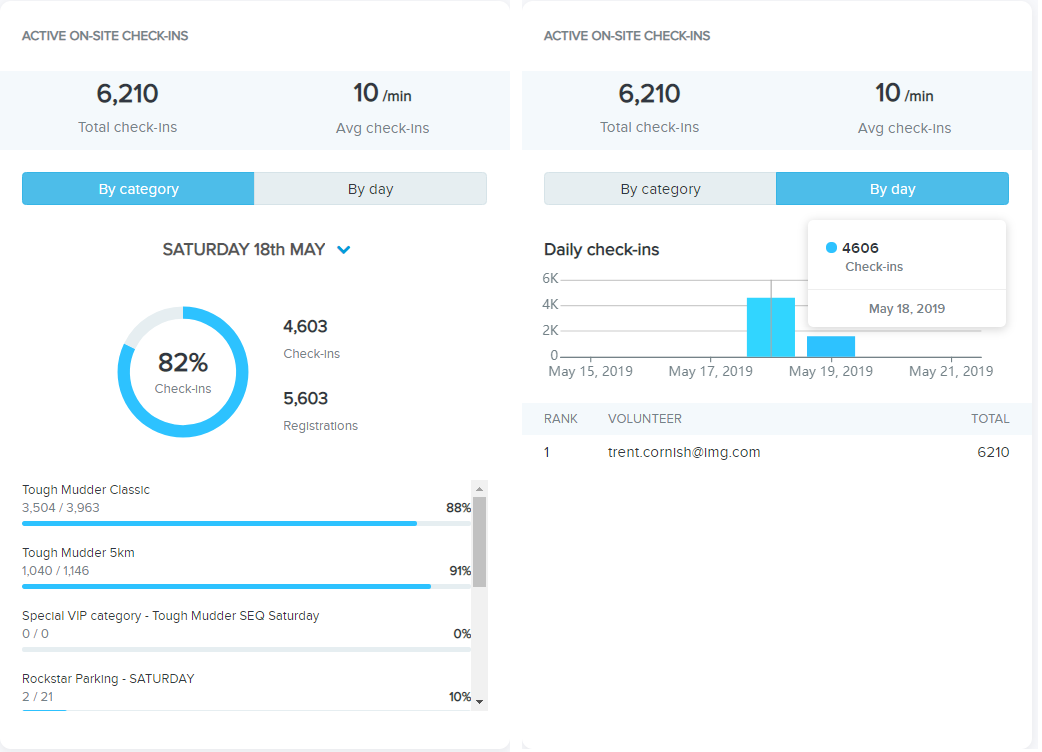Click the Daily check-ins chart title
This screenshot has width=1042, height=752.
[601, 249]
